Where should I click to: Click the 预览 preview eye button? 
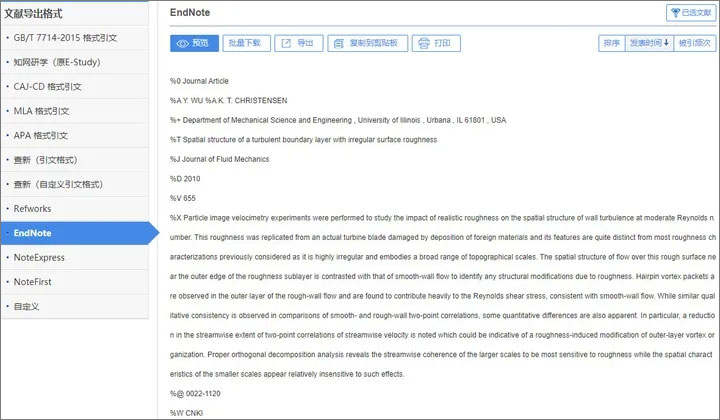(194, 43)
